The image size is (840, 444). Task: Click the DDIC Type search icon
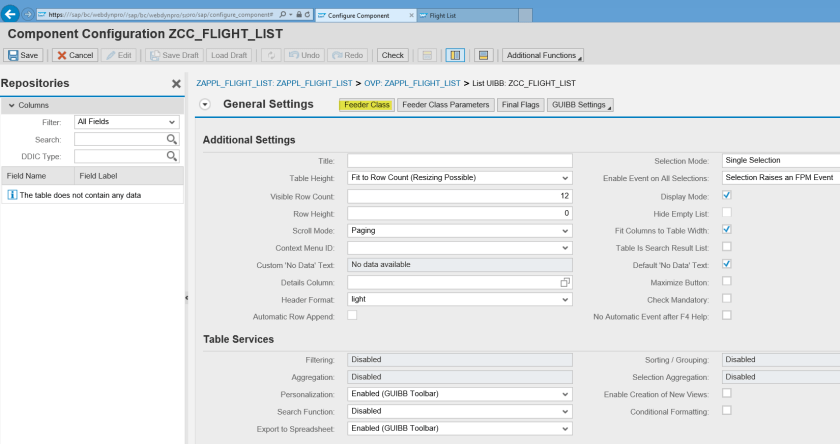[172, 156]
